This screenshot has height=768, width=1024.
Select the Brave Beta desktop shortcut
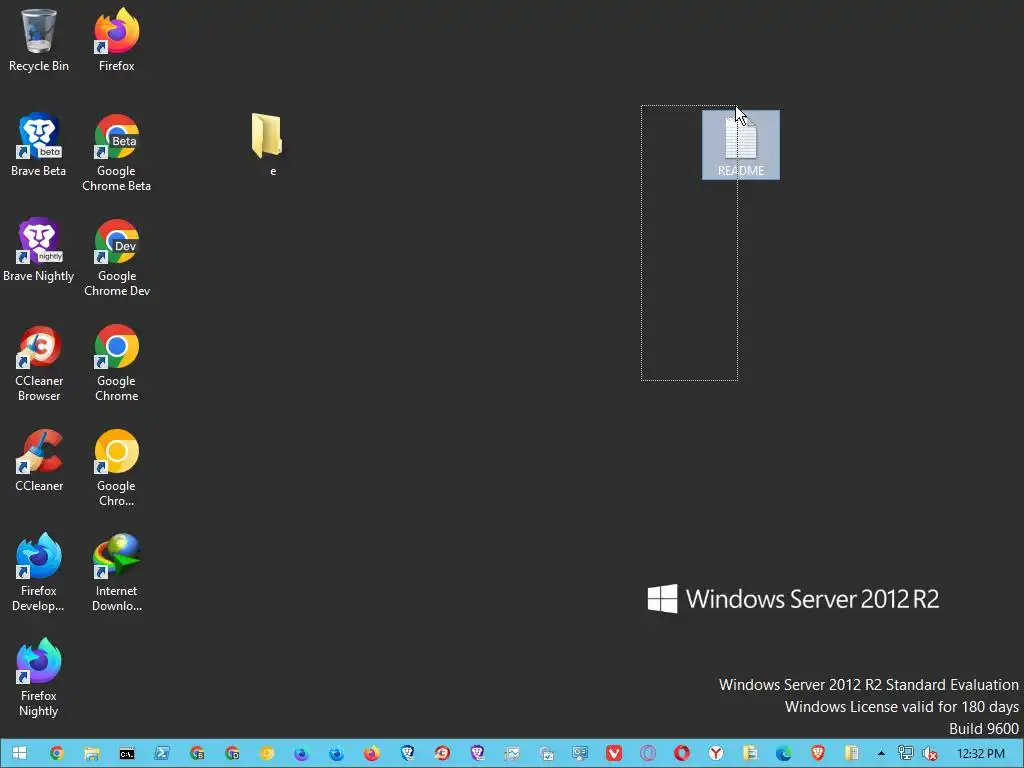pos(39,145)
